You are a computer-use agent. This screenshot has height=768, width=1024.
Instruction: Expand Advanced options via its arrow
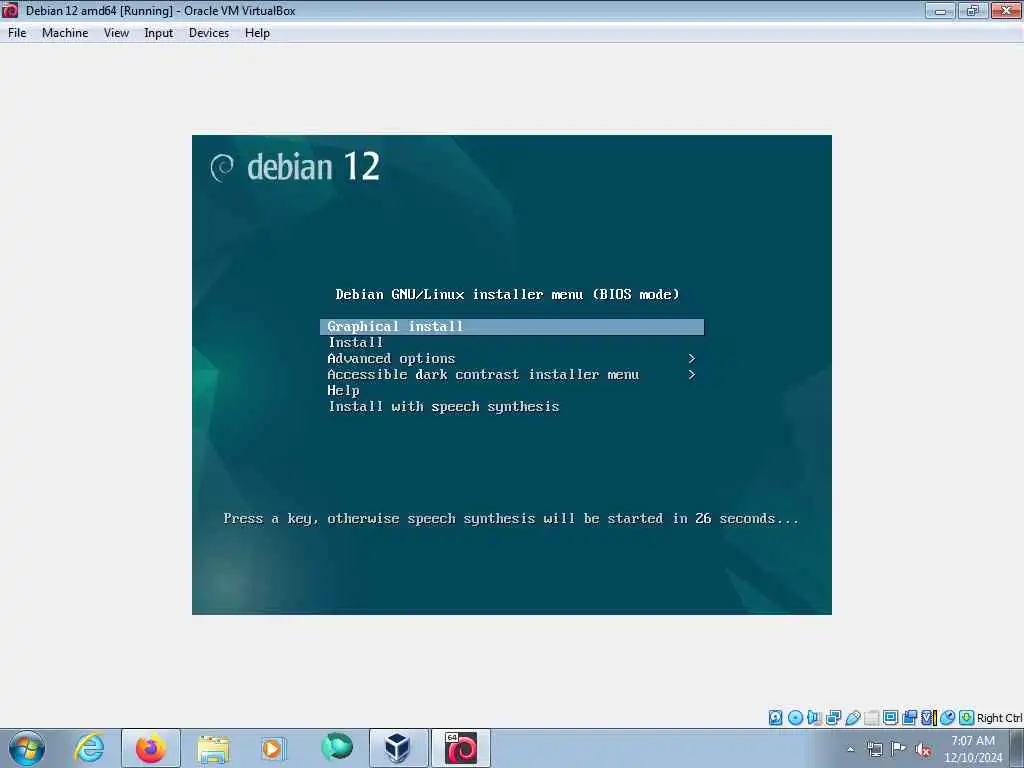pos(692,359)
